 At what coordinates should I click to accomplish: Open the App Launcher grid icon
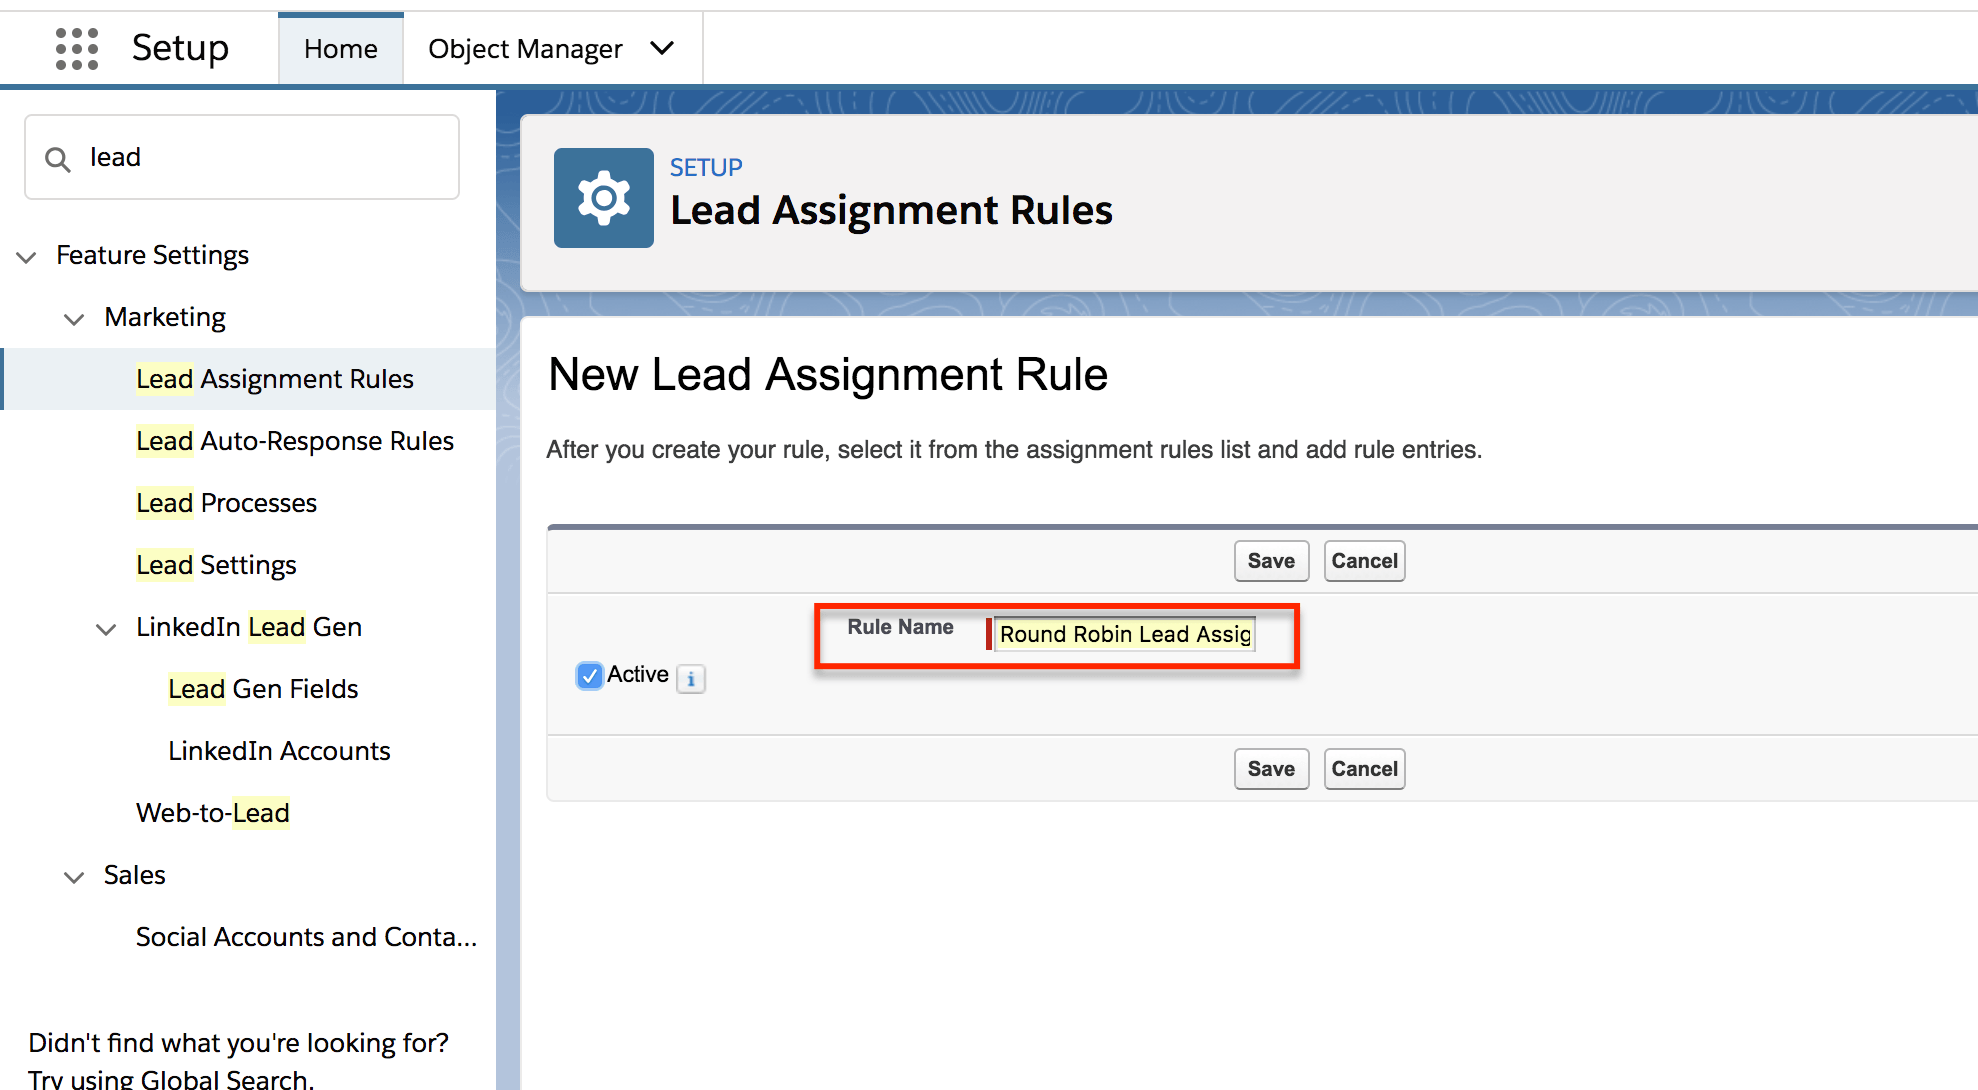(77, 47)
